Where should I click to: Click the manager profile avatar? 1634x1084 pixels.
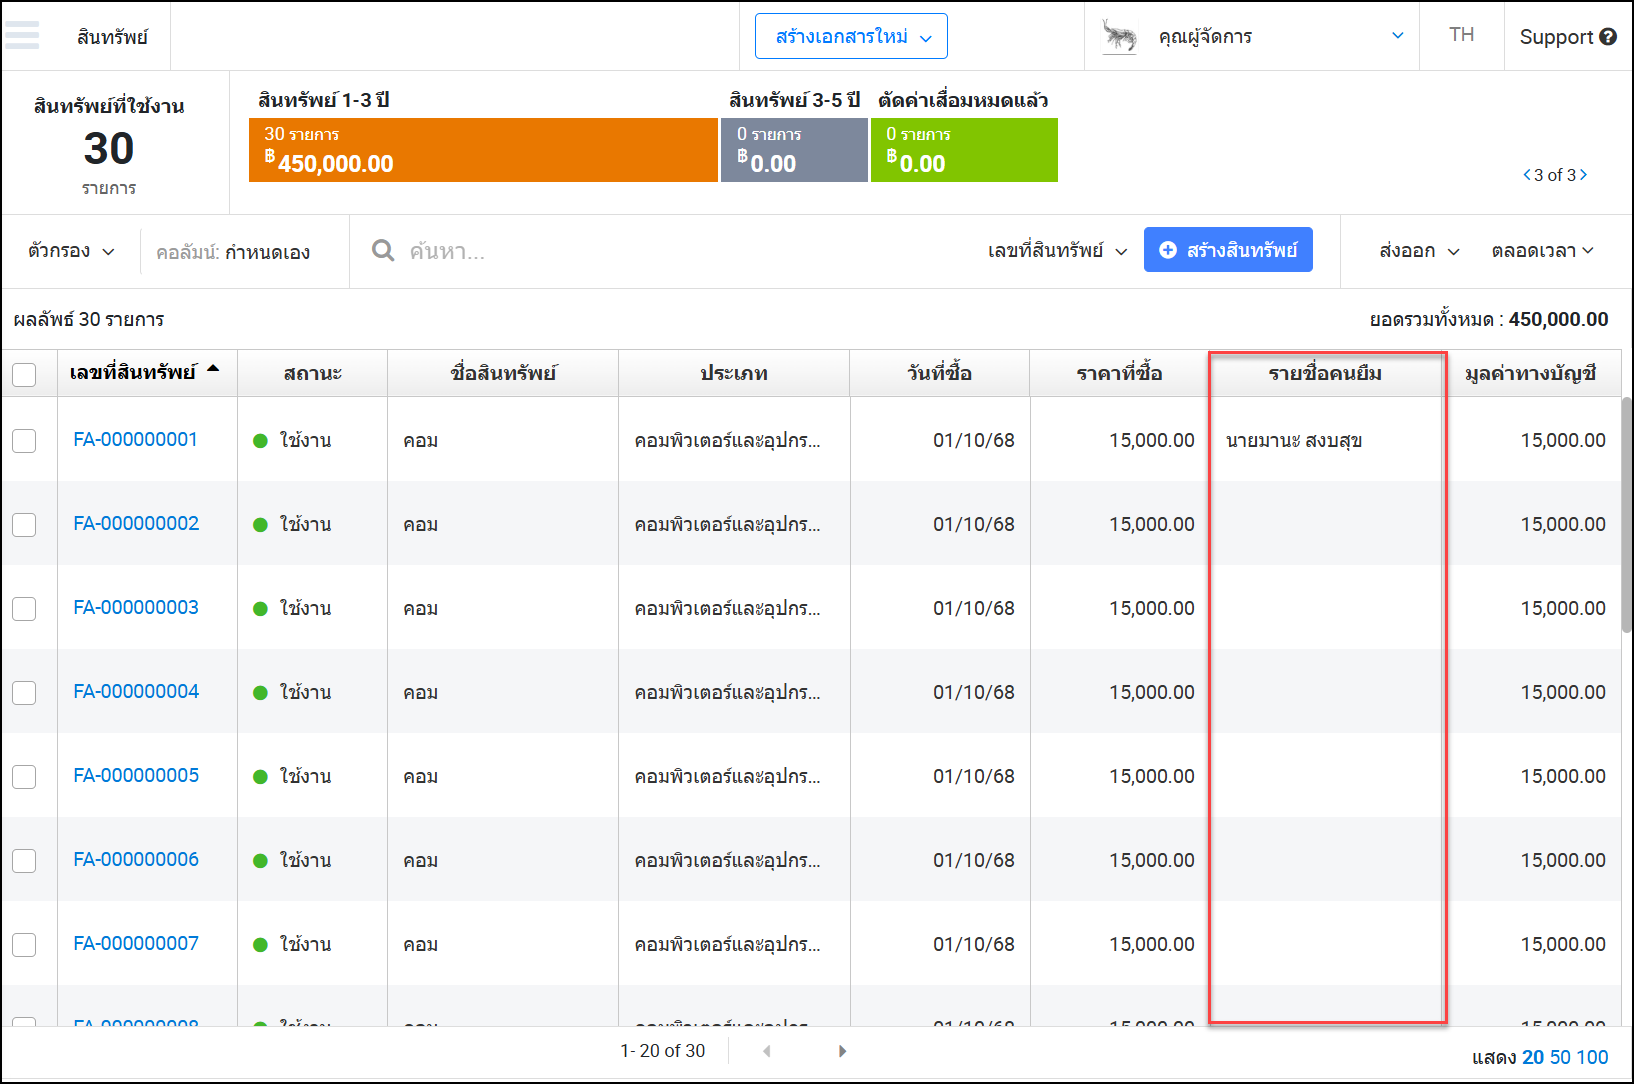click(x=1119, y=37)
